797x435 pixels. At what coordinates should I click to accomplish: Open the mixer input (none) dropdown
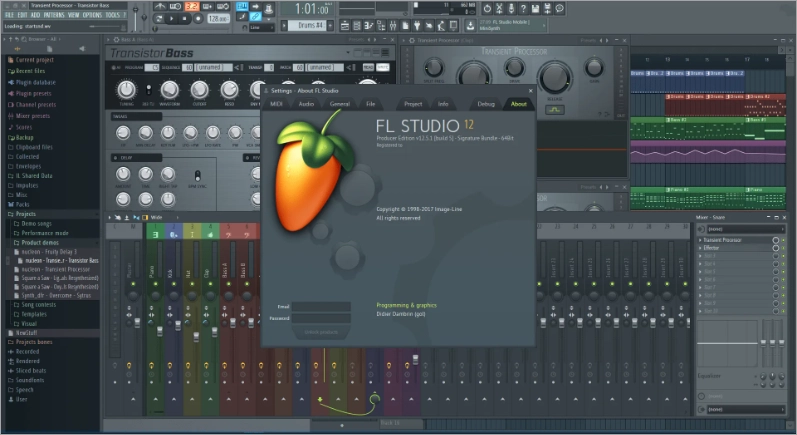tap(746, 229)
